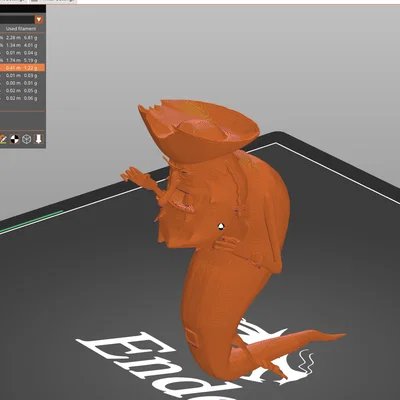Toggle the custom G-code pencil icon
This screenshot has height=400, width=400.
(x=3, y=139)
